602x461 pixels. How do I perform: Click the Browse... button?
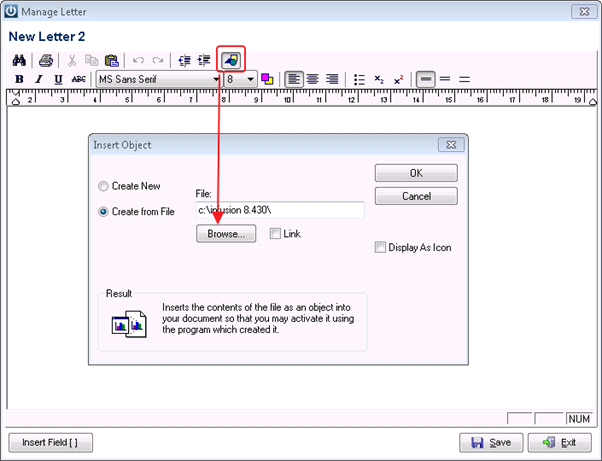[226, 234]
